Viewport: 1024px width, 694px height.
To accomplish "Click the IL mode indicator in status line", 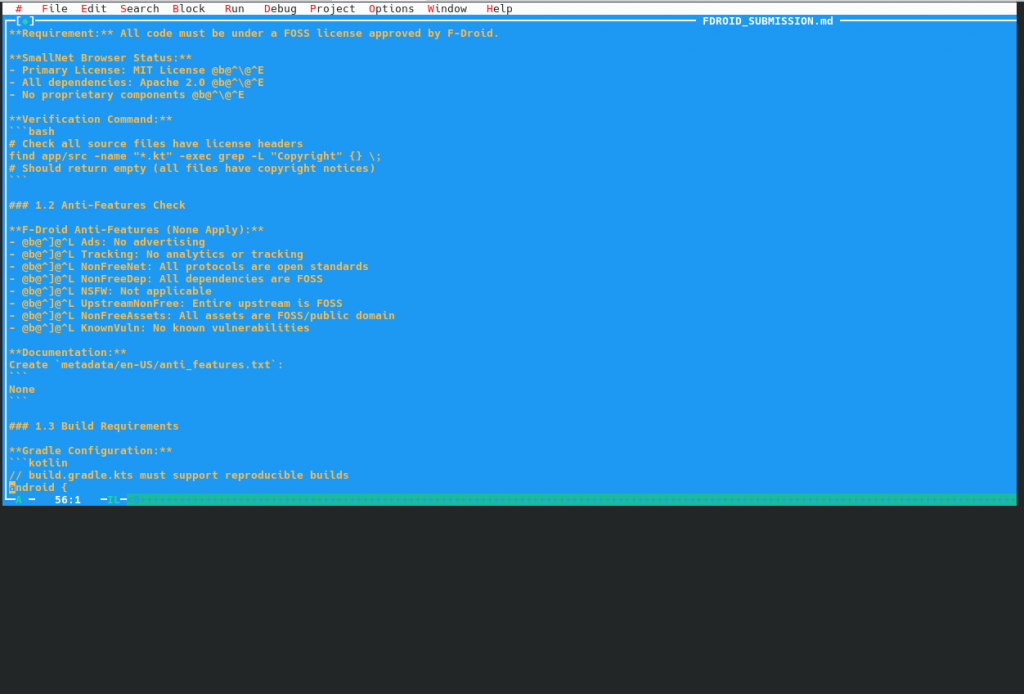I will pos(113,499).
